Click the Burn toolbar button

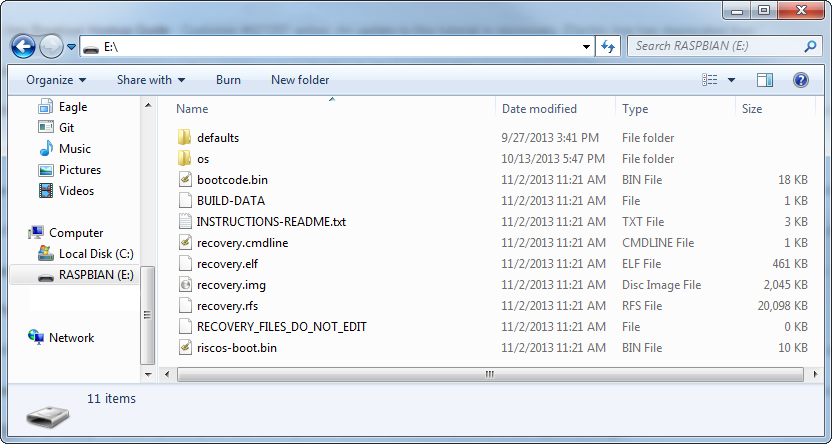coord(228,80)
